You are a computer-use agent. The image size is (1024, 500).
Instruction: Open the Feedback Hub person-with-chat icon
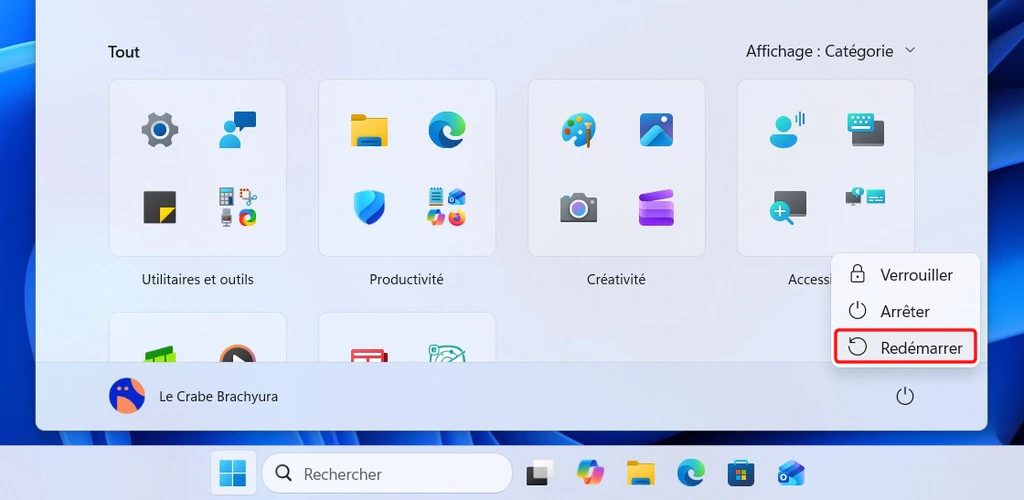pyautogui.click(x=238, y=129)
